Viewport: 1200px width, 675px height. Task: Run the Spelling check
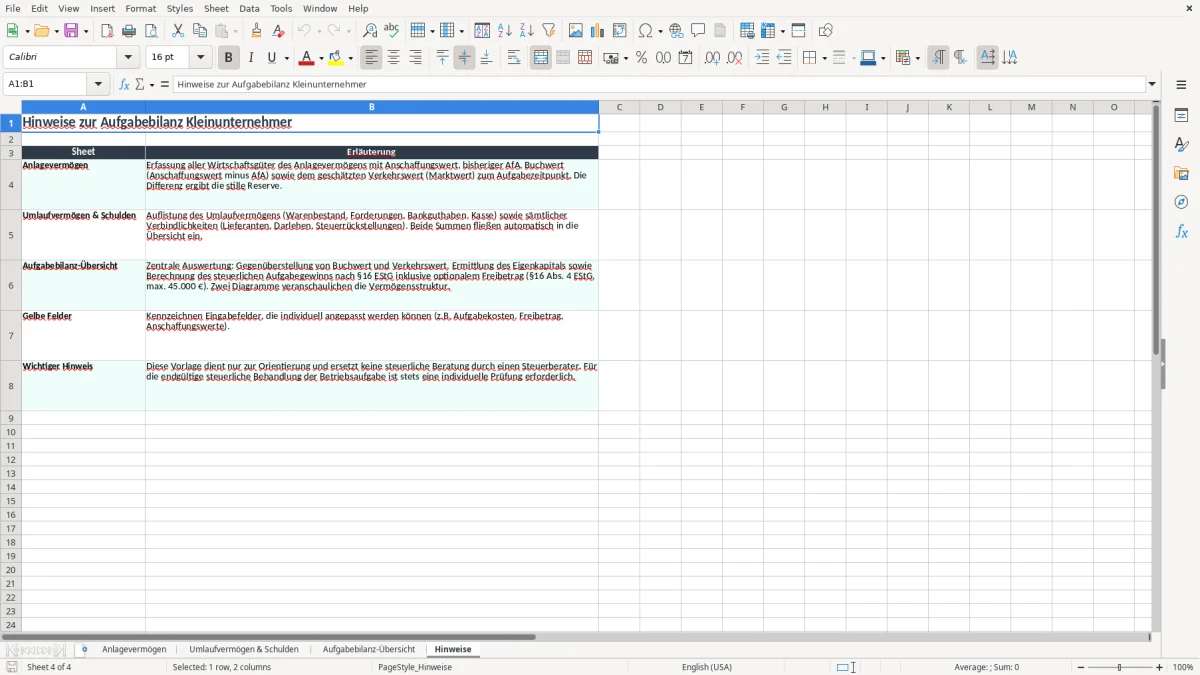coord(392,31)
